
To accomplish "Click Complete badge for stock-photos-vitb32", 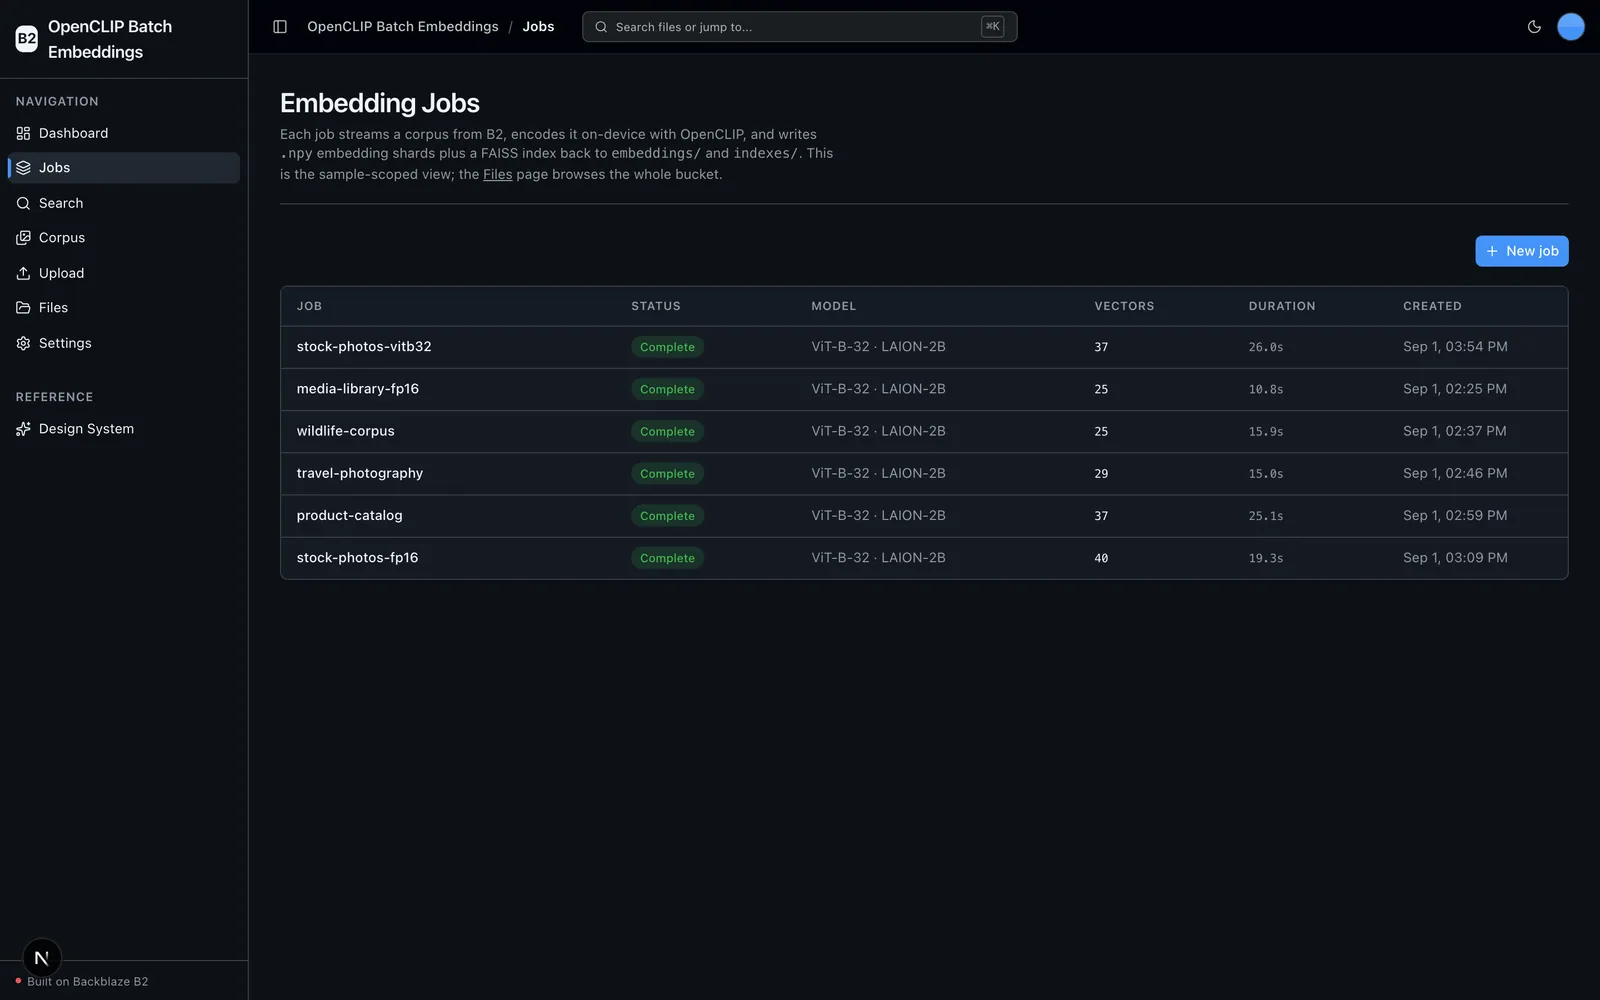I will [667, 347].
